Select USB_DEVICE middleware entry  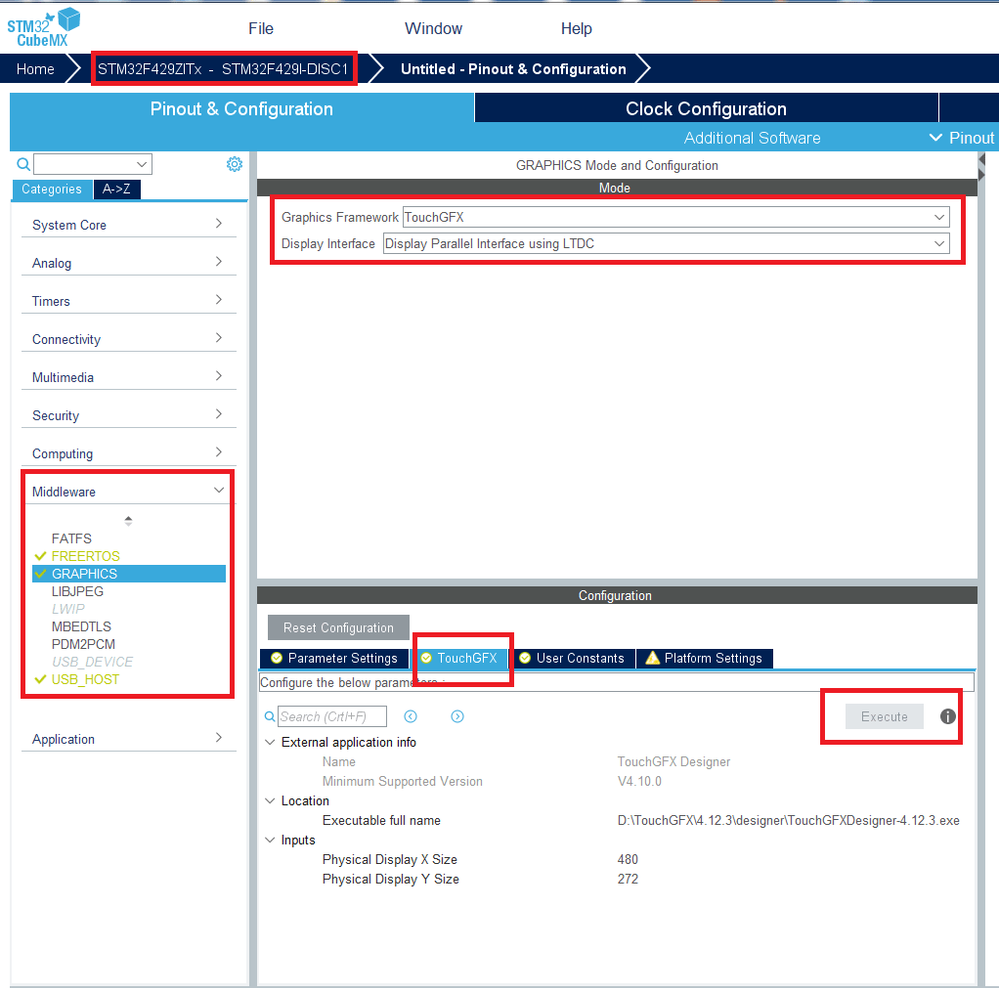pyautogui.click(x=92, y=662)
